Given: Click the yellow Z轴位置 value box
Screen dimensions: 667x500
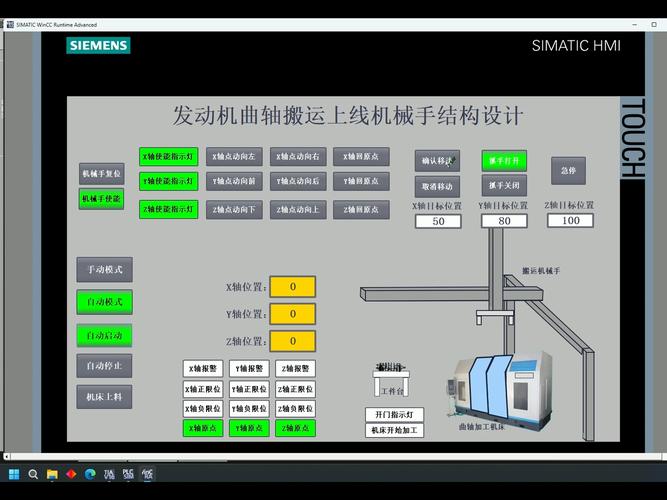Looking at the screenshot, I should click(293, 341).
